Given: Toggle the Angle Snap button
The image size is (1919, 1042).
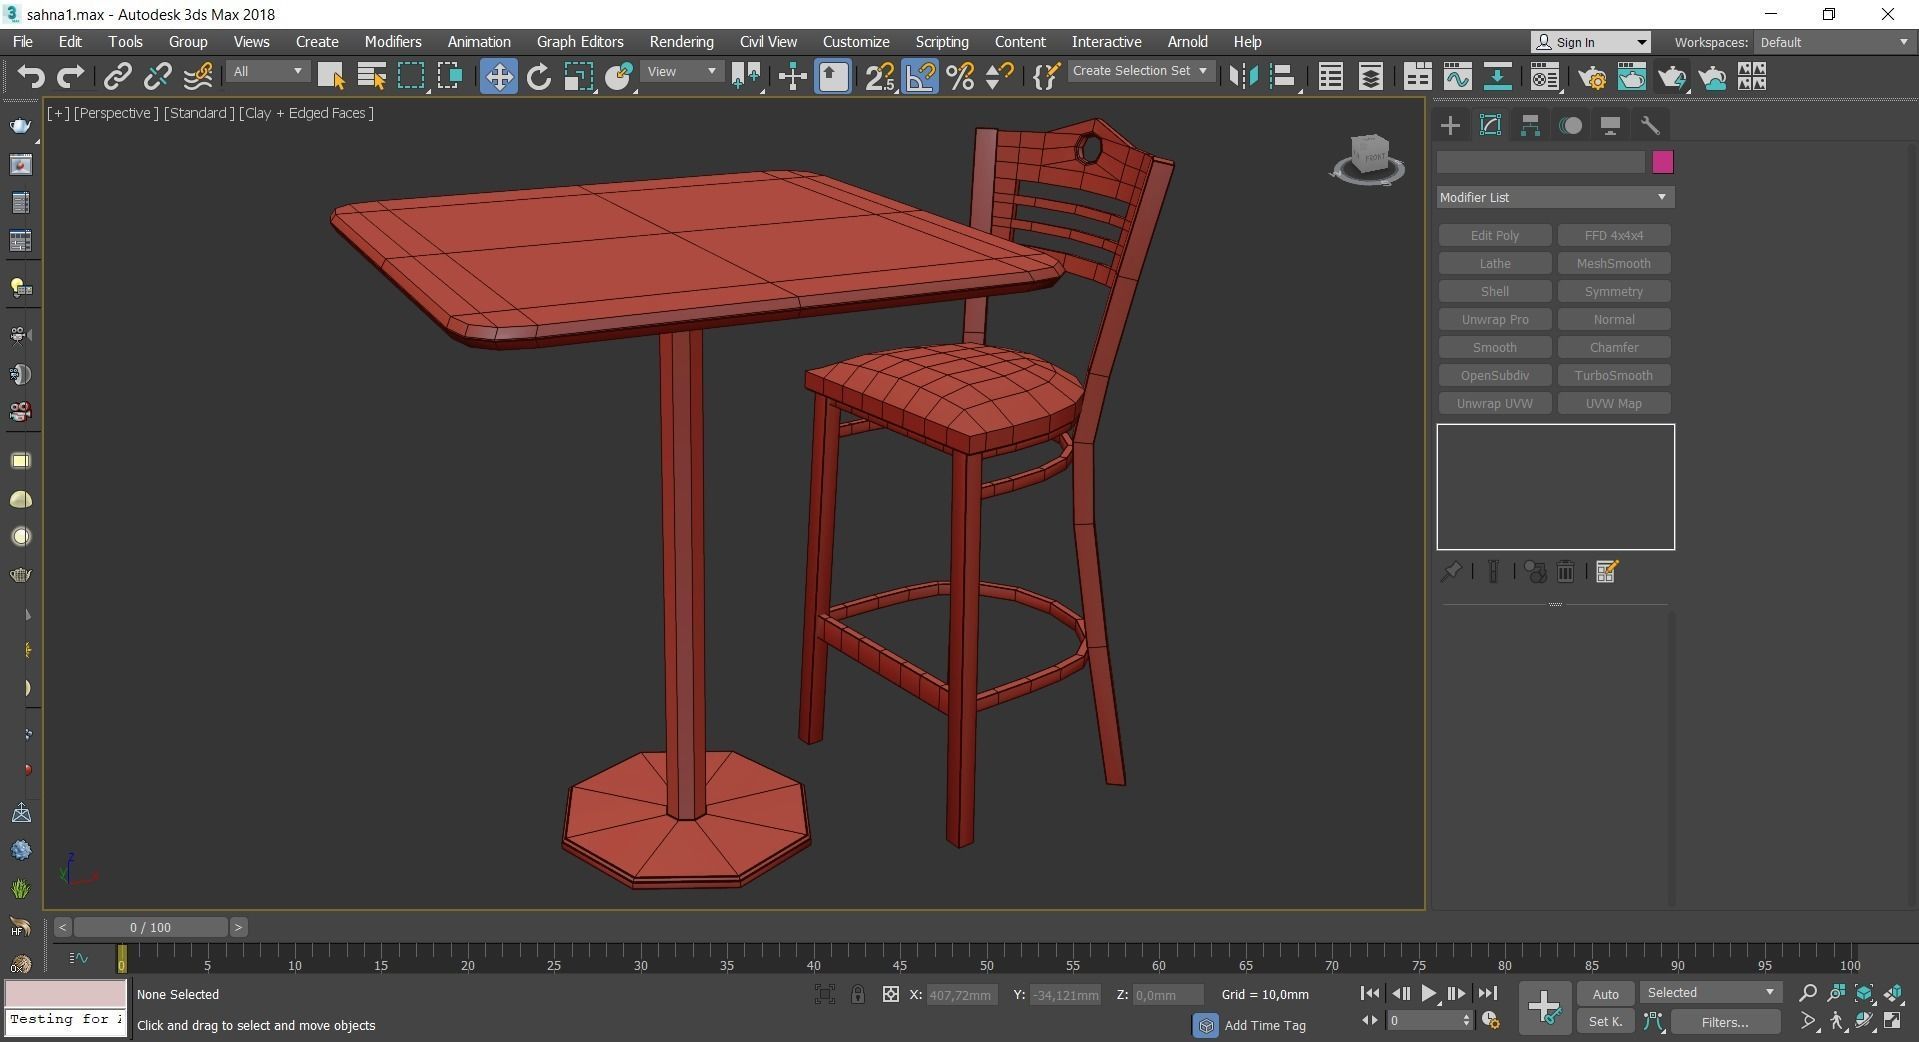Looking at the screenshot, I should pyautogui.click(x=920, y=77).
